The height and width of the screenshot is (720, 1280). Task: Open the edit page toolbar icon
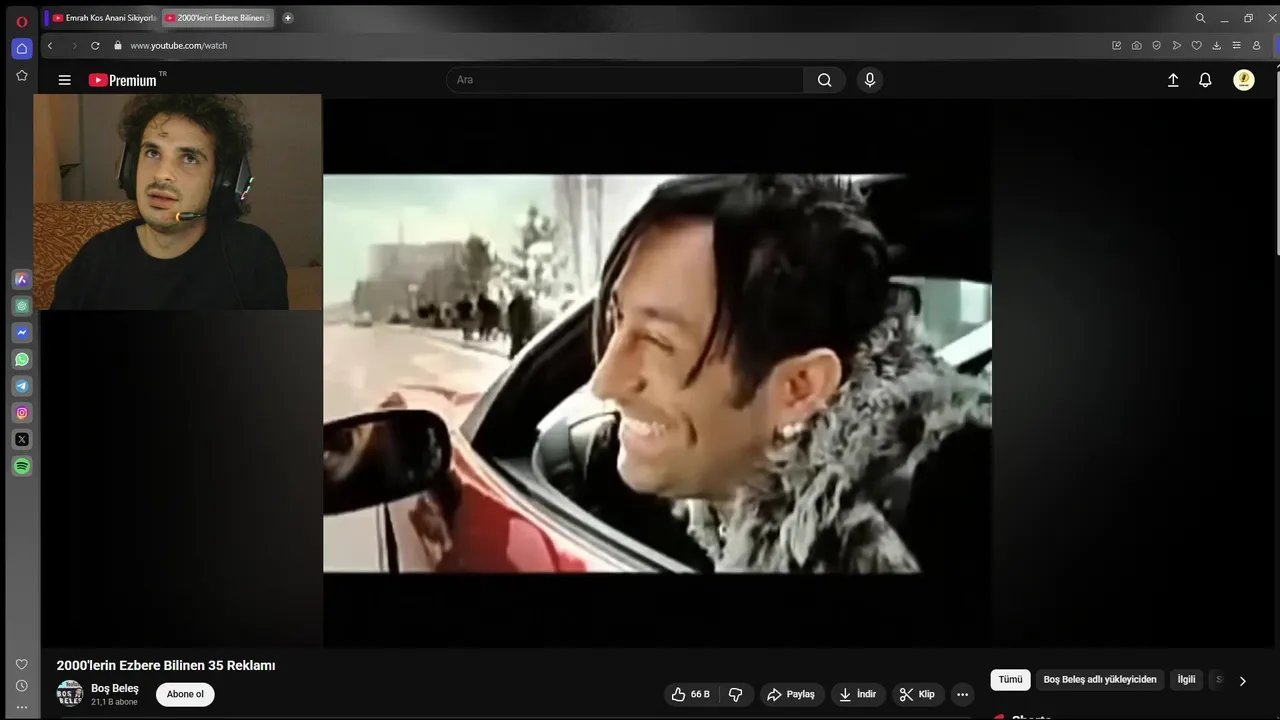(x=1117, y=45)
